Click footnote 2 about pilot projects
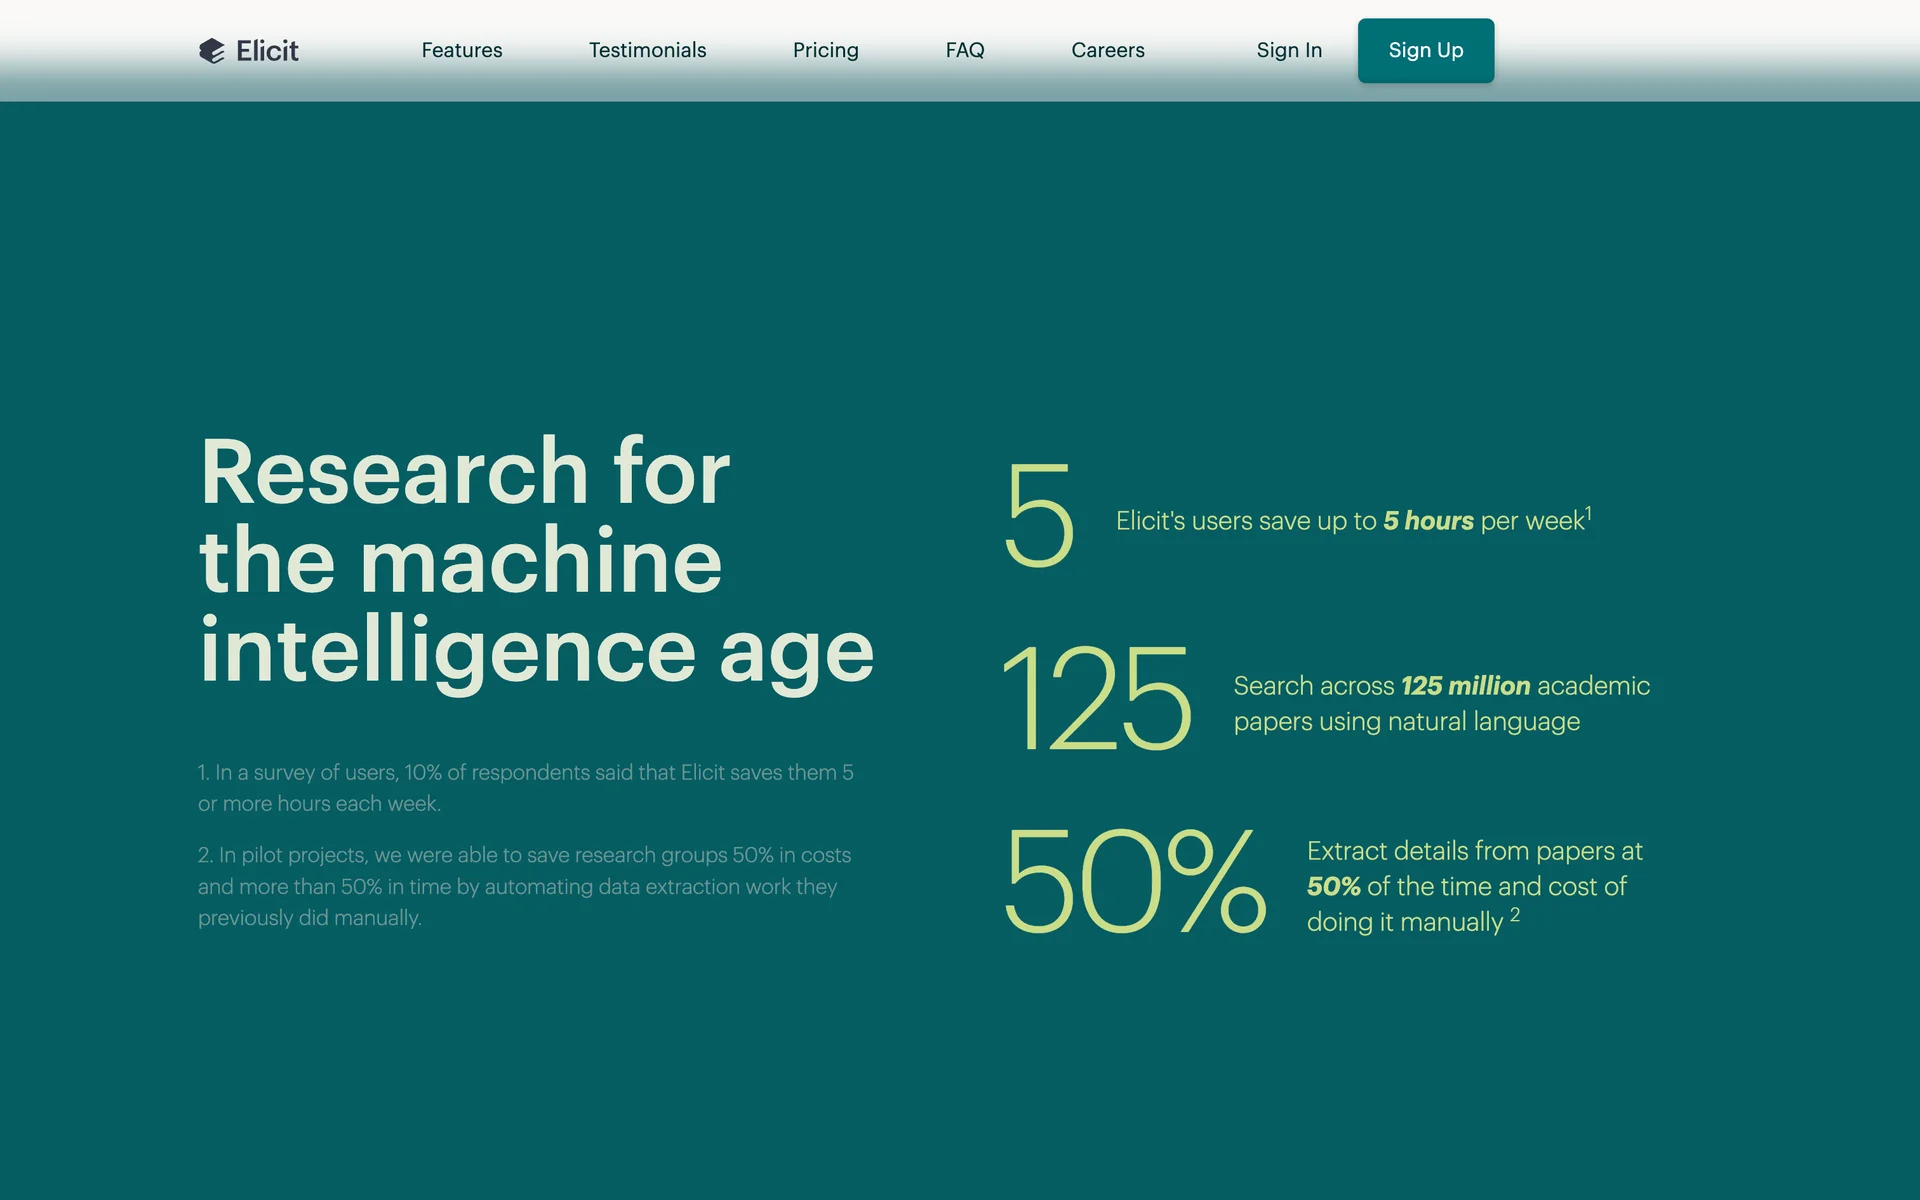Image resolution: width=1920 pixels, height=1200 pixels. (525, 886)
